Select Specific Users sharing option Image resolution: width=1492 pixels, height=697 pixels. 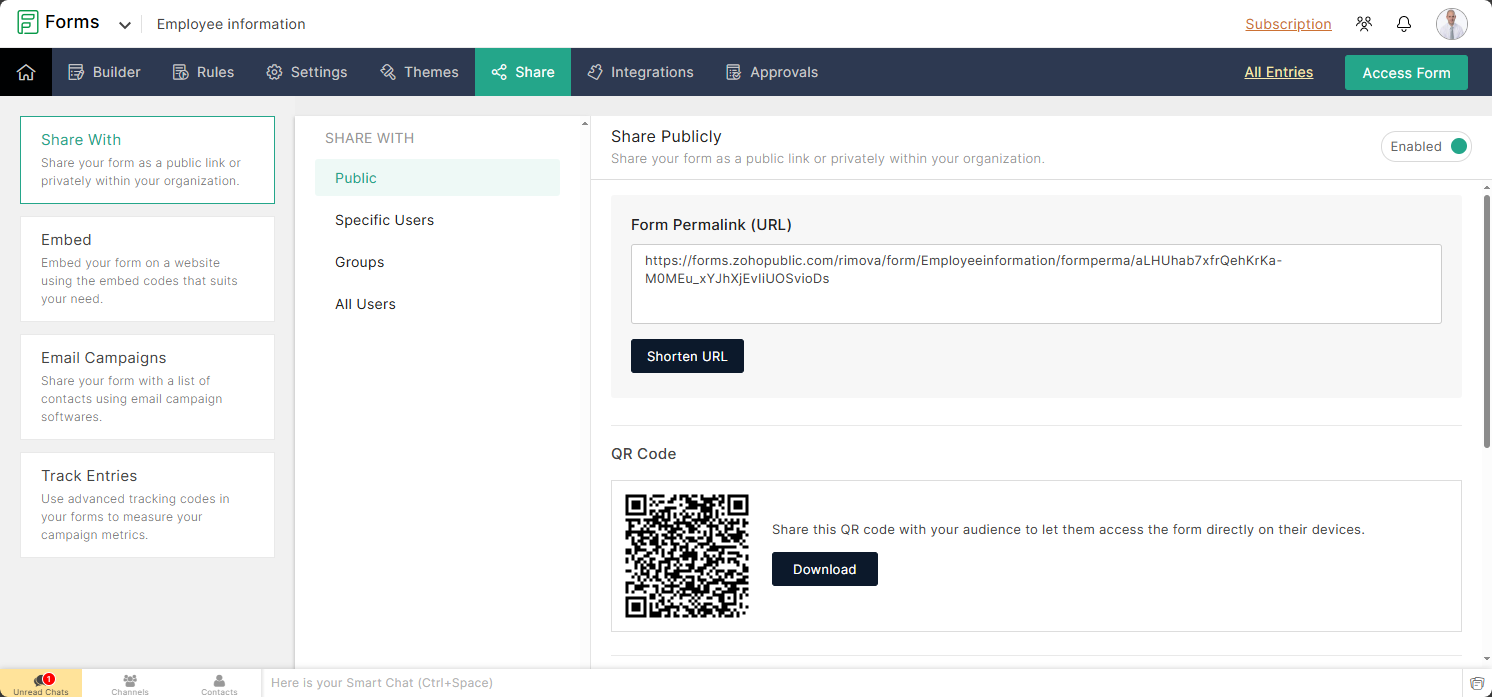[x=384, y=220]
